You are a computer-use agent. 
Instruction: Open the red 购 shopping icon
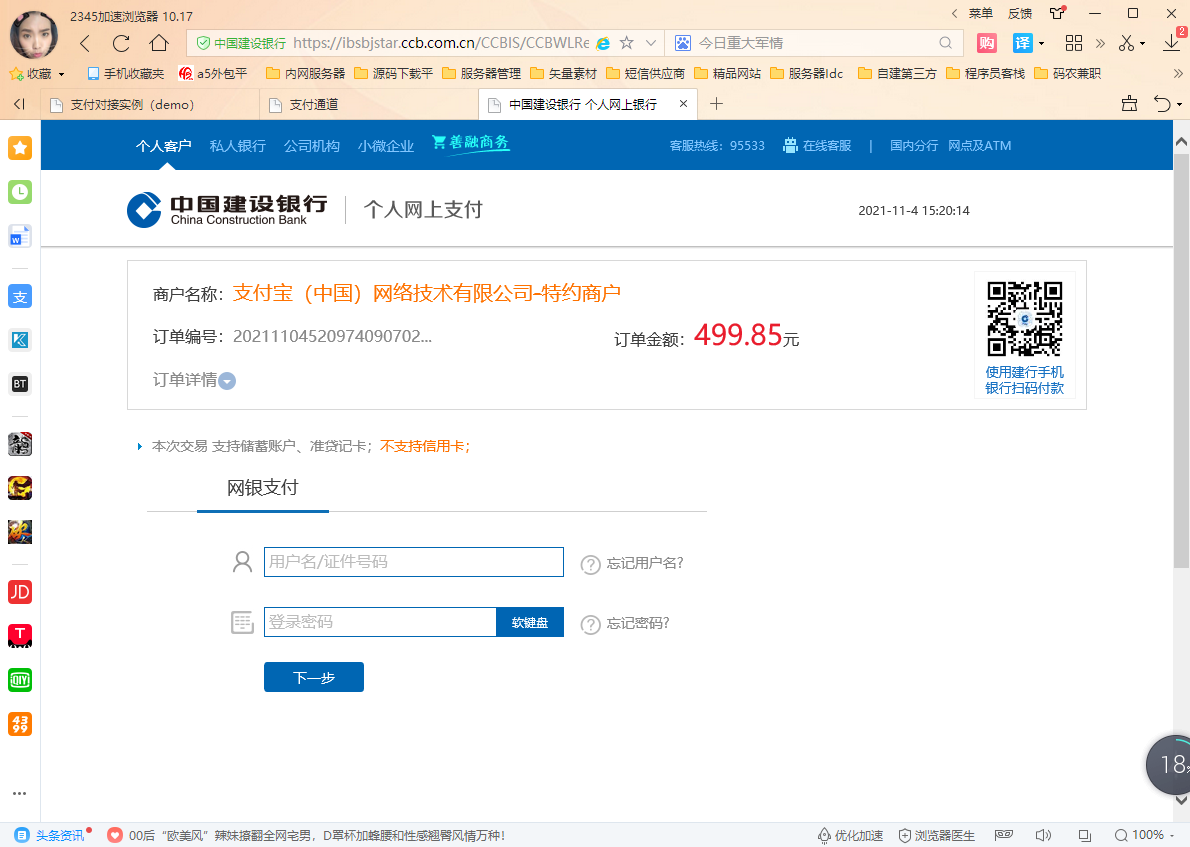point(987,43)
